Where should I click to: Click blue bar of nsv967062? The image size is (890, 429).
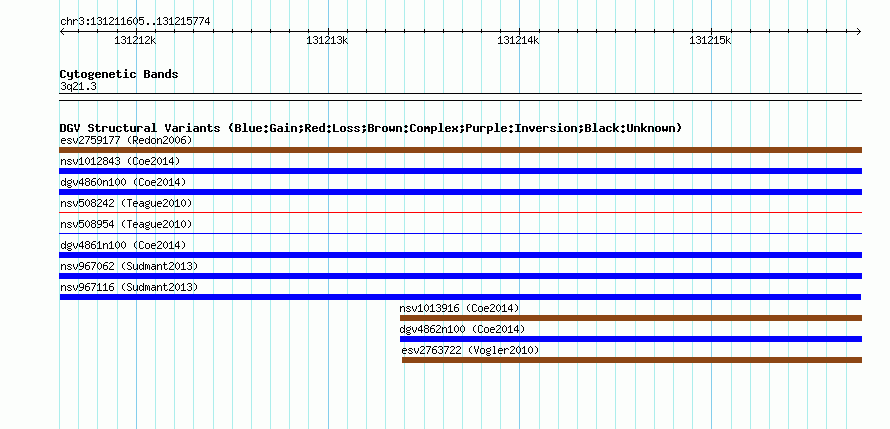tap(460, 276)
